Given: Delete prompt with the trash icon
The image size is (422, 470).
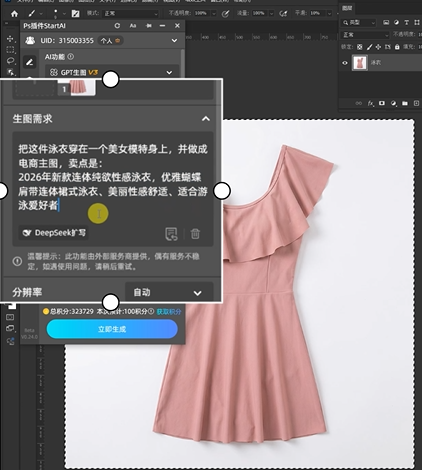Looking at the screenshot, I should [x=195, y=234].
